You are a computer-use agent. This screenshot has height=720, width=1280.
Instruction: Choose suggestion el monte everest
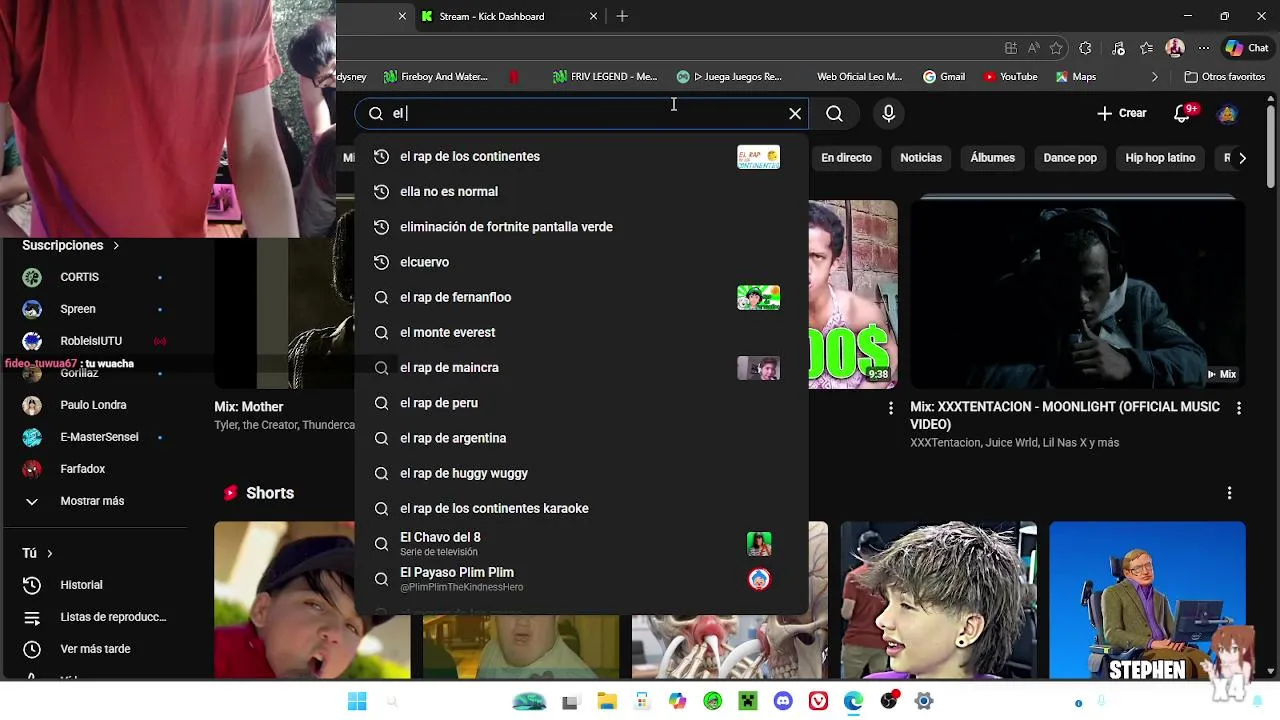tap(581, 333)
